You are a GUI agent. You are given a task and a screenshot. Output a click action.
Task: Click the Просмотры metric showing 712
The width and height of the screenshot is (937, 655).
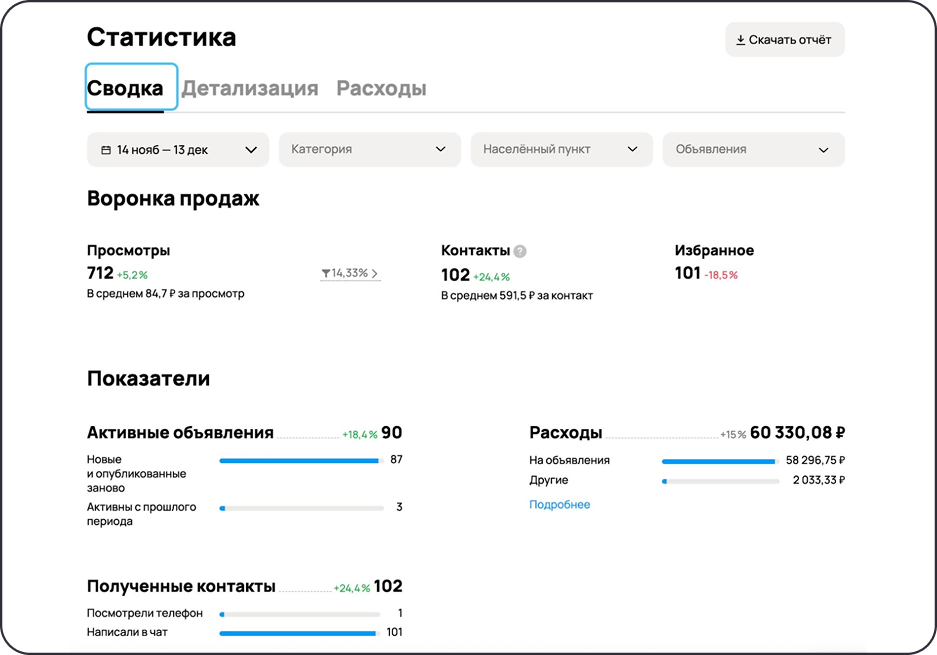[101, 273]
